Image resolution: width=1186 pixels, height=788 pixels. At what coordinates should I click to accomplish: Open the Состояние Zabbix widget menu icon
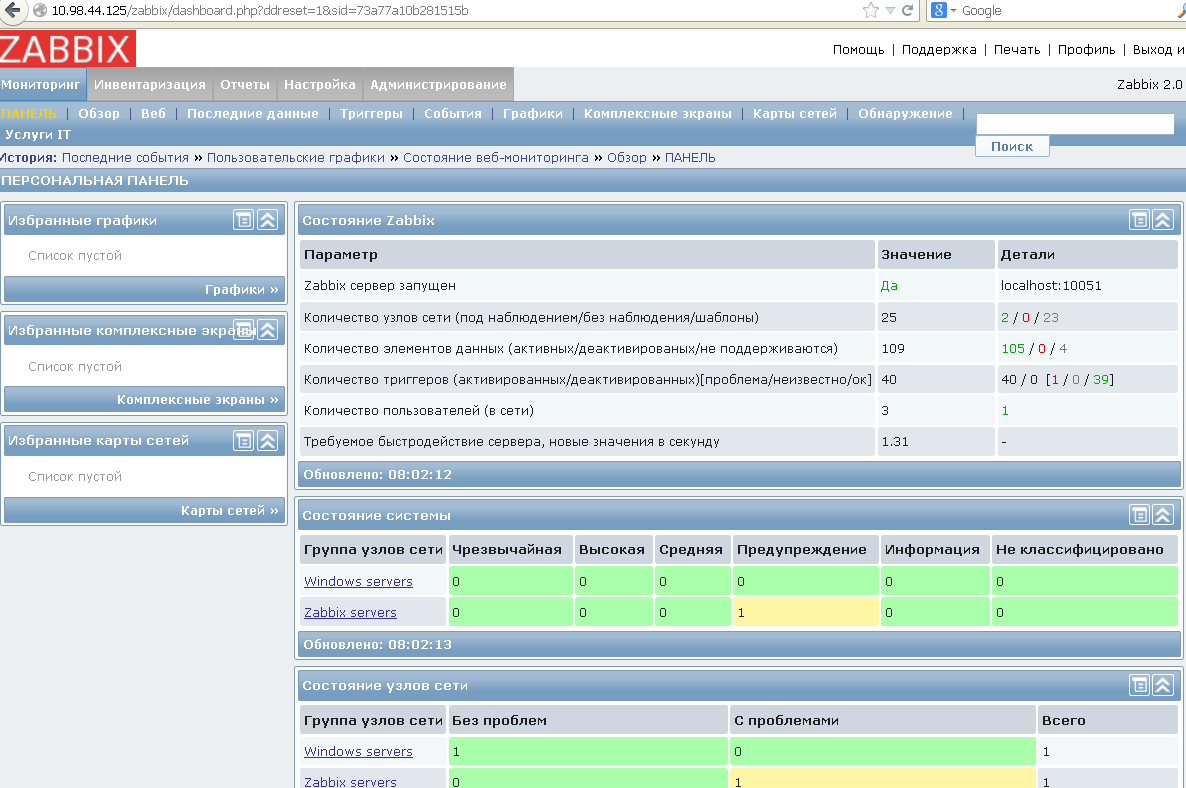(1141, 219)
